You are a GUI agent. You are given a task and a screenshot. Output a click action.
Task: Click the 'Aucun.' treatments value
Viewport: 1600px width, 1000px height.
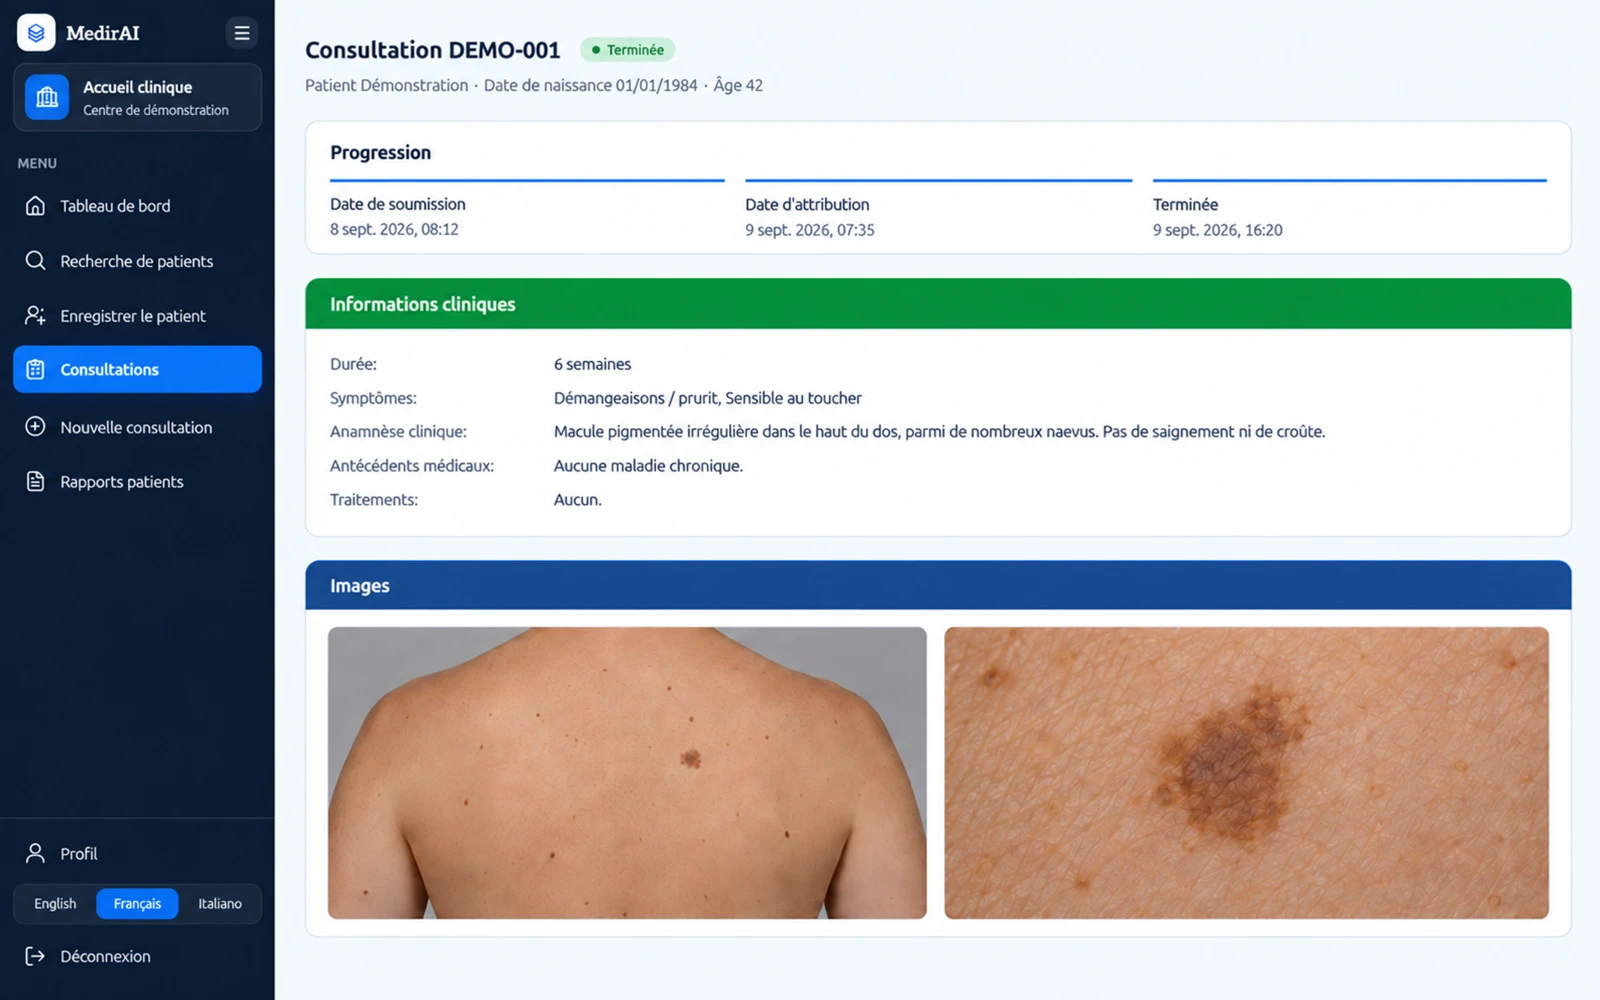578,500
